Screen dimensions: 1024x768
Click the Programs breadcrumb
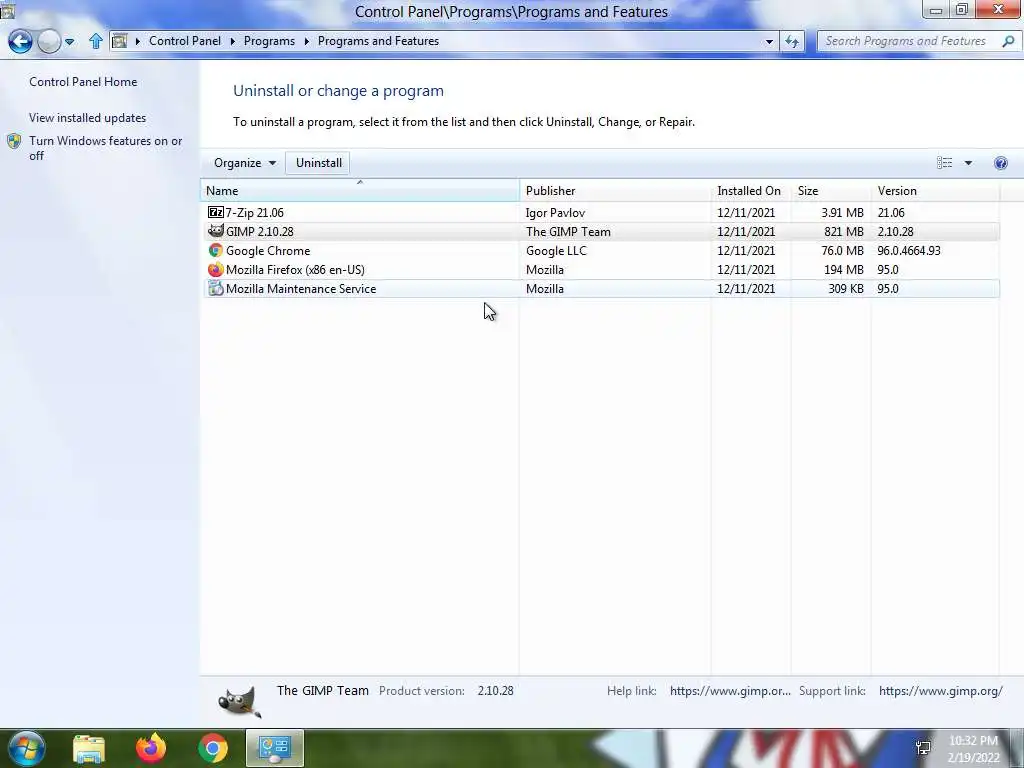(x=269, y=40)
